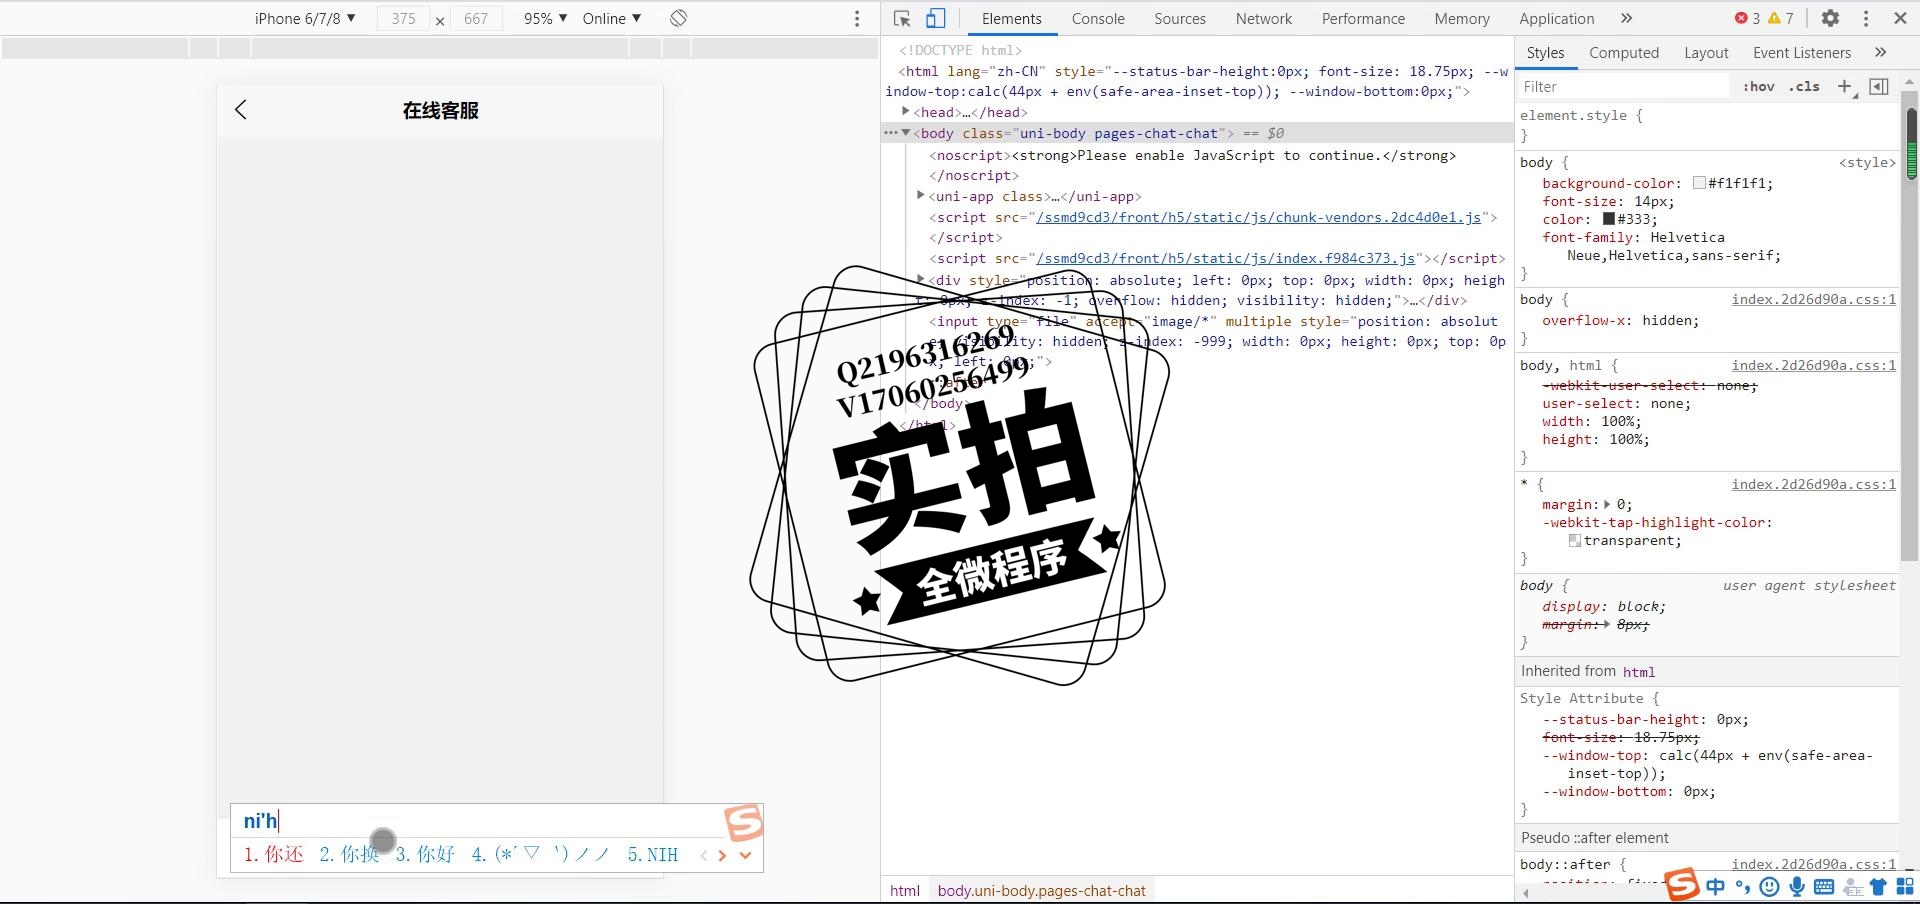Open index.2d26d90a.css link beside overflow-x rule

[1814, 299]
